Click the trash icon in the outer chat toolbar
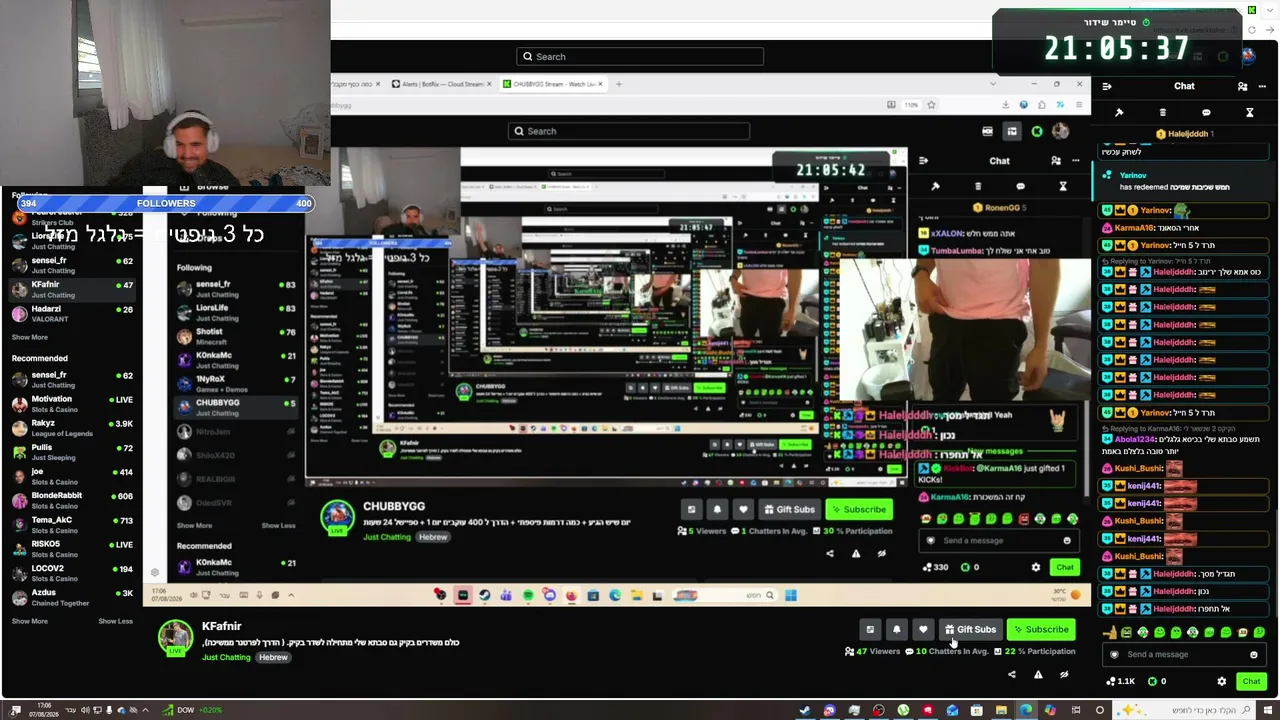The width and height of the screenshot is (1280, 720). point(1162,113)
